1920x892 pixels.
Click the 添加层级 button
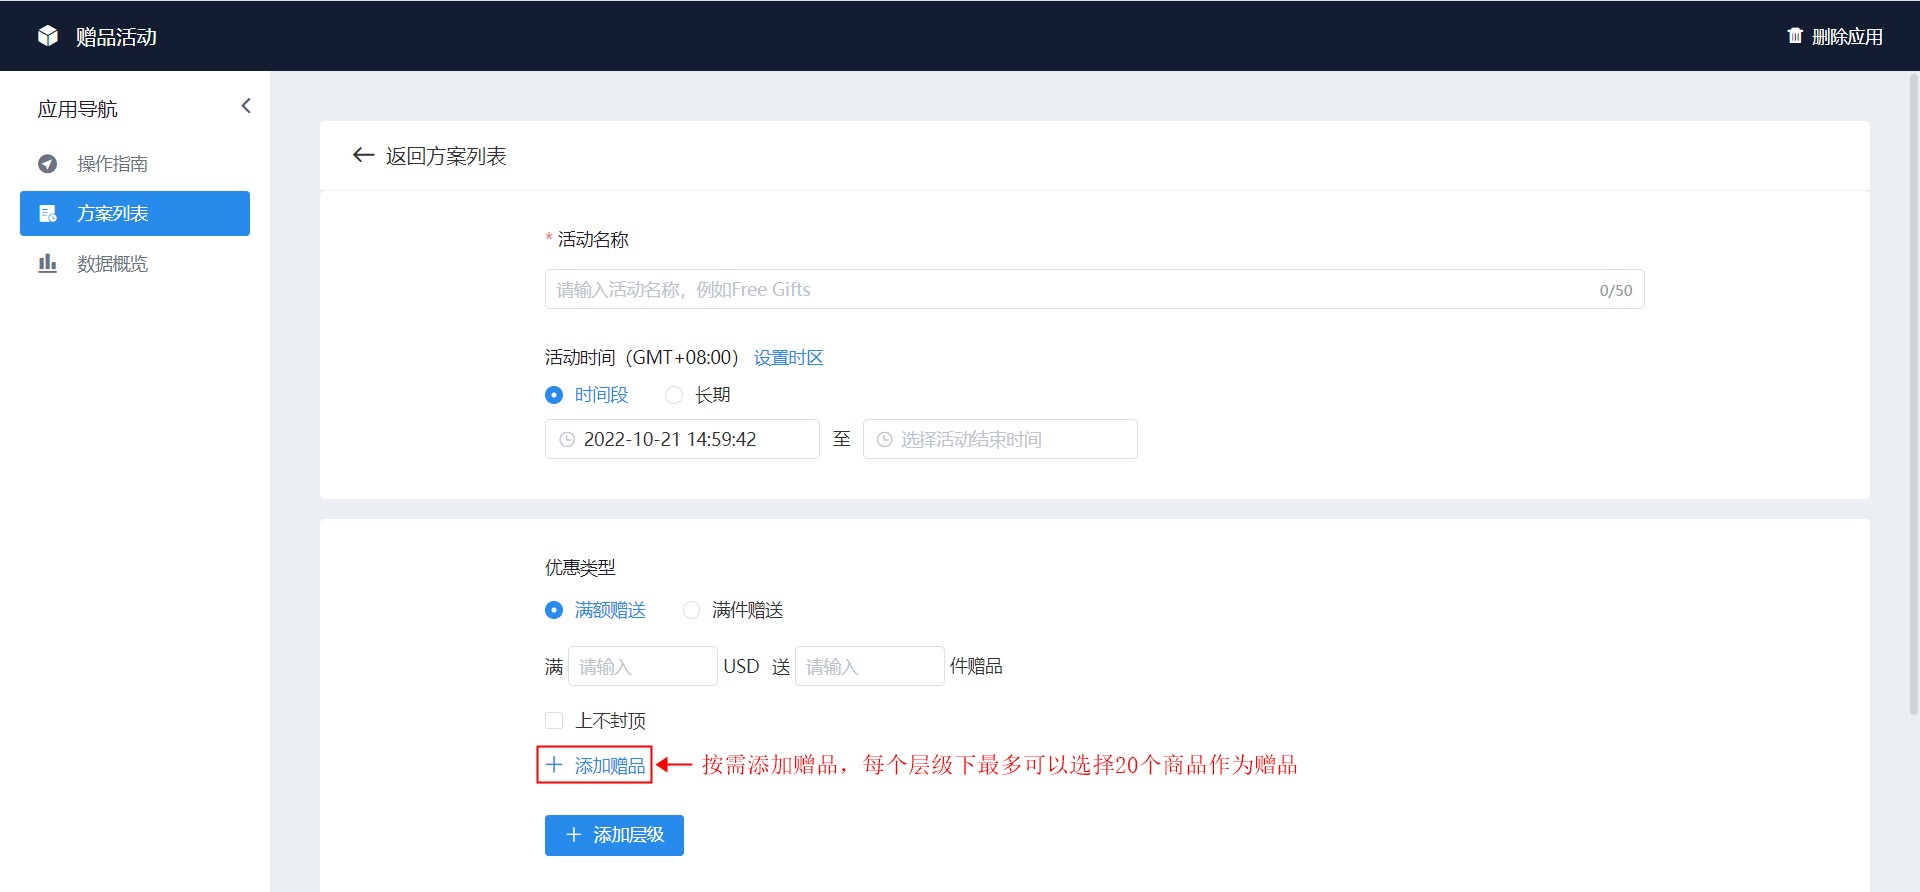tap(614, 835)
